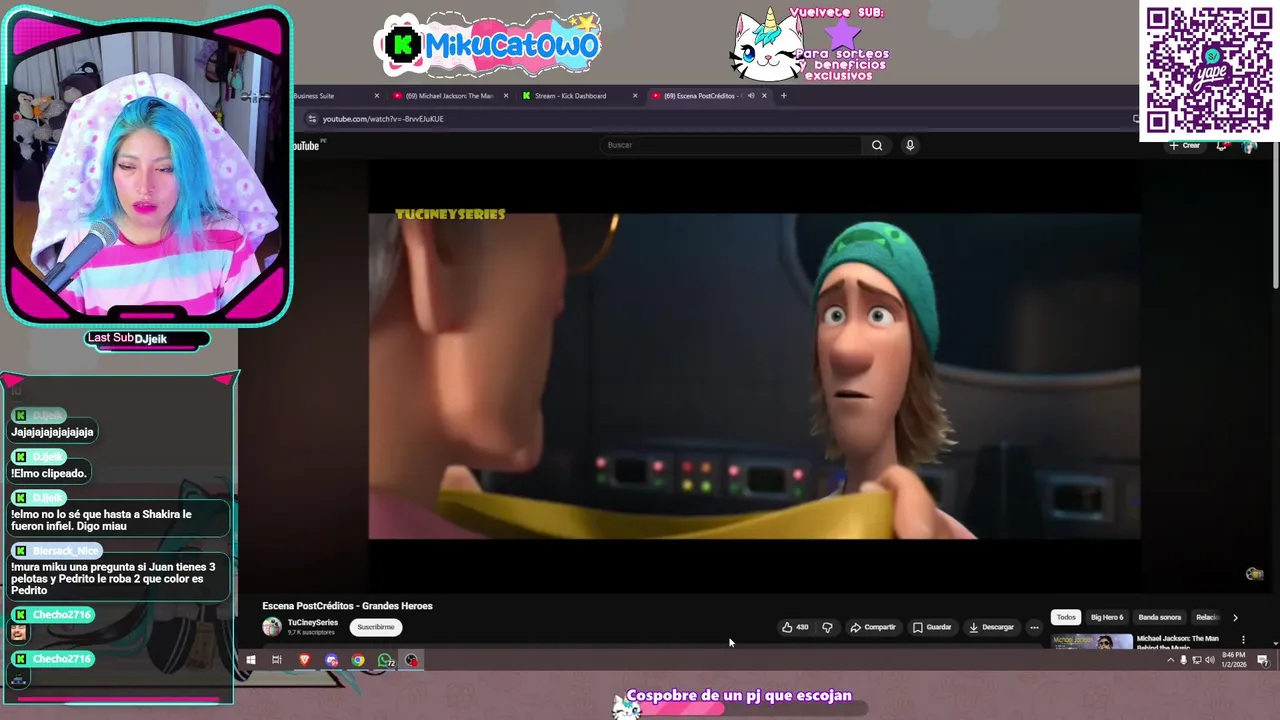
Task: Switch to the Michael Jackson: The Man tab
Action: point(449,96)
